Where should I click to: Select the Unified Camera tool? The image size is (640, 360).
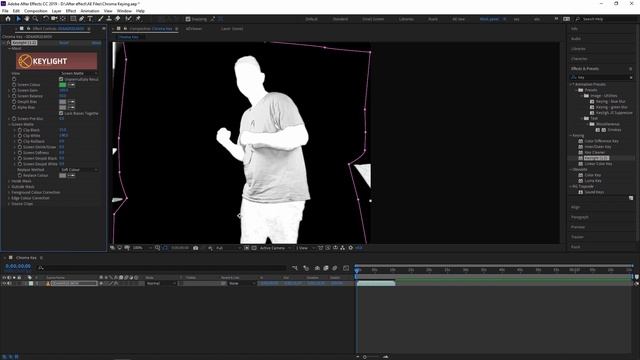(54, 19)
